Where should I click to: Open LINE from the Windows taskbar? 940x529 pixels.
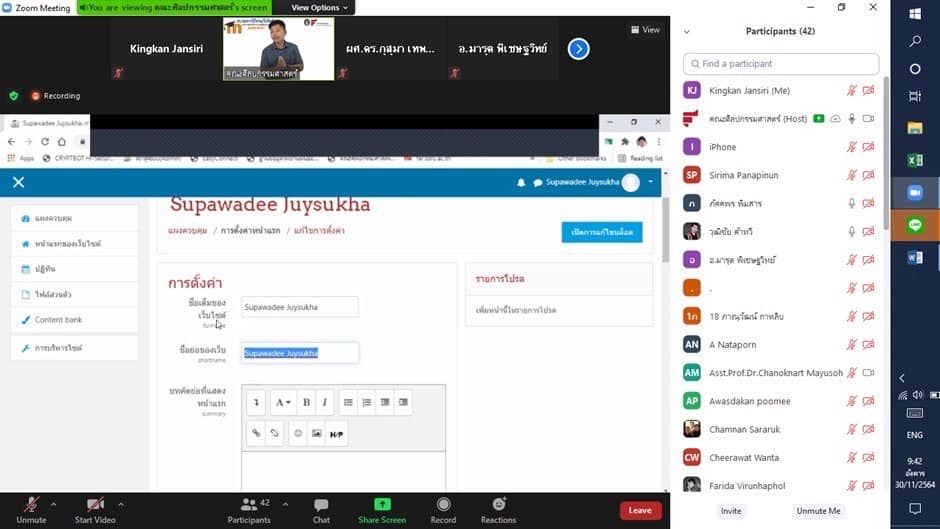click(x=914, y=225)
